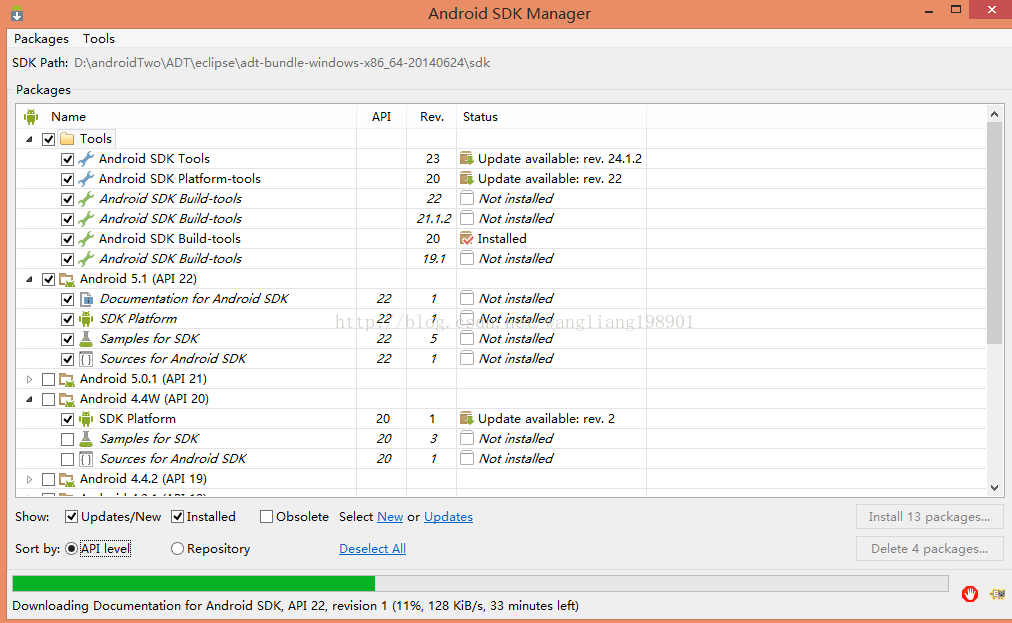
Task: Click the Deselect All link
Action: coord(372,549)
